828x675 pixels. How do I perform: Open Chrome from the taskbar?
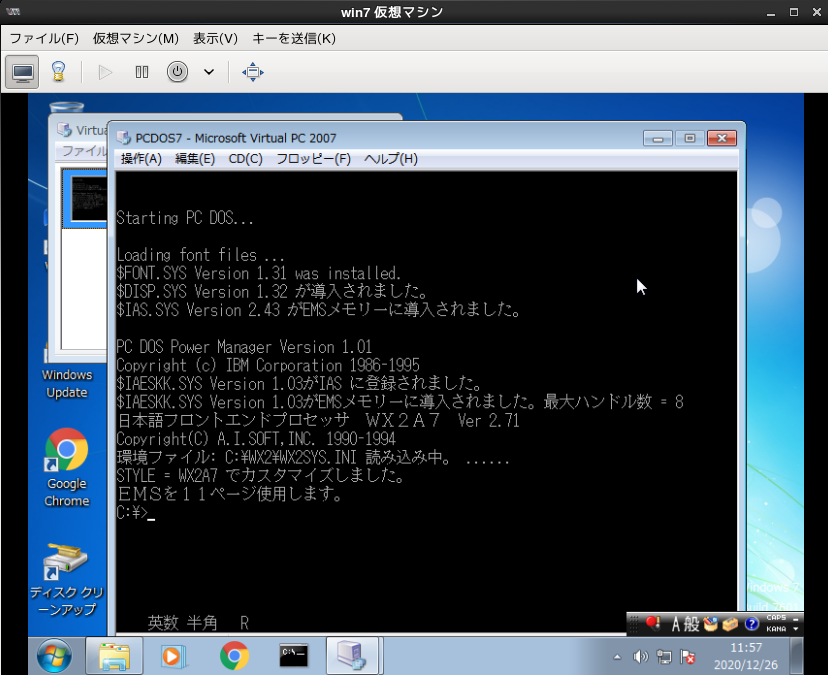(234, 656)
